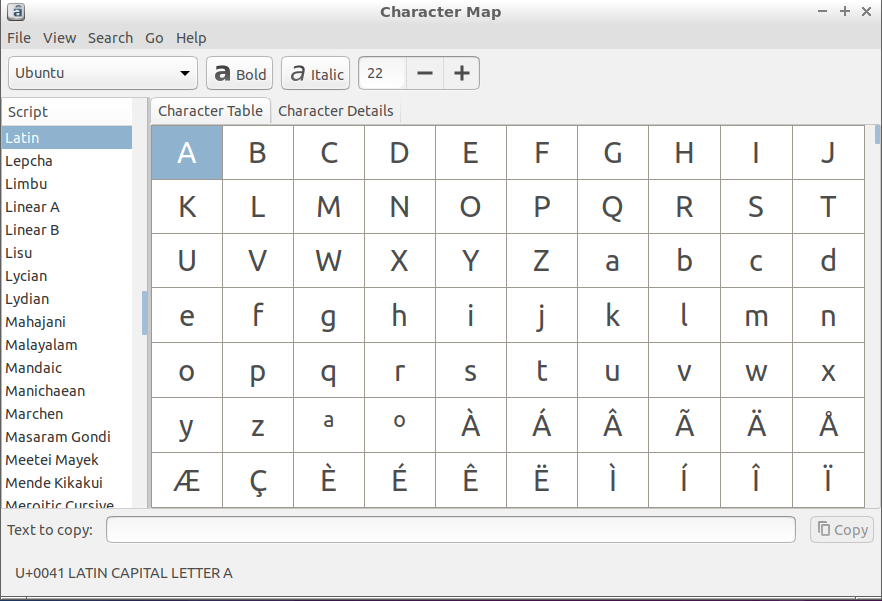The height and width of the screenshot is (601, 882).
Task: Switch to the Character Details tab
Action: [x=335, y=111]
